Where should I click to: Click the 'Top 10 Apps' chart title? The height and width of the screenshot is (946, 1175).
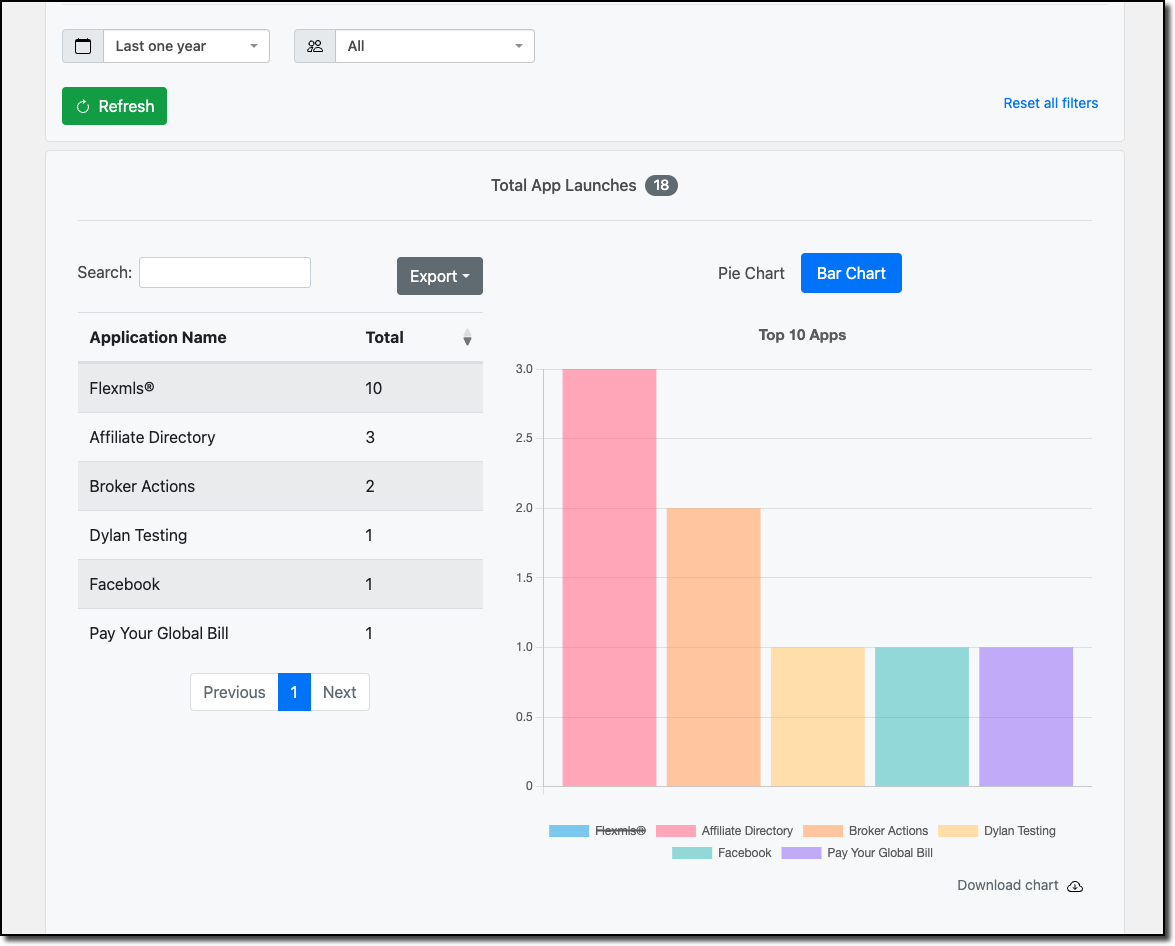pos(802,335)
